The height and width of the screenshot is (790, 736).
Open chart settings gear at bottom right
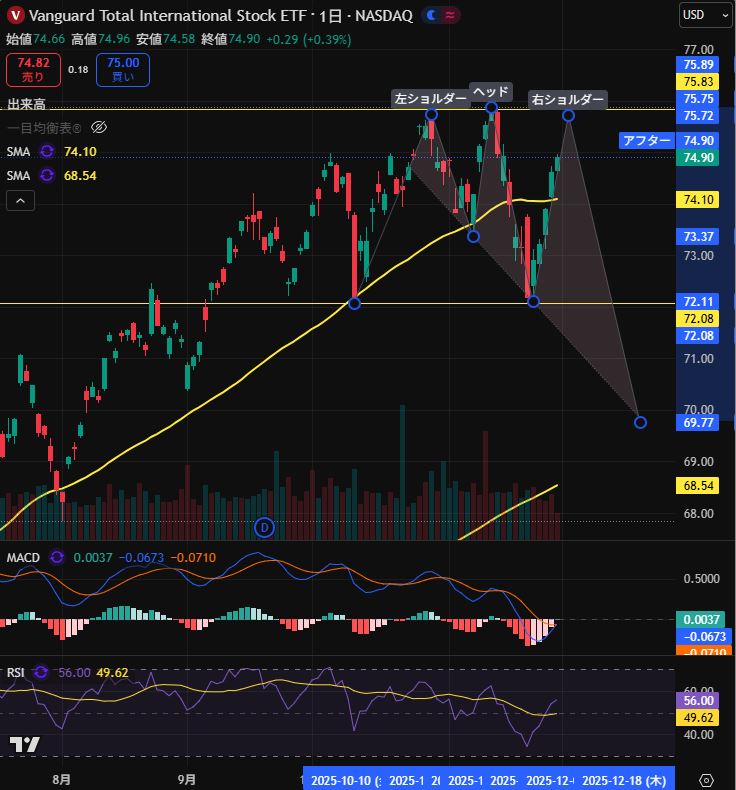click(x=707, y=779)
